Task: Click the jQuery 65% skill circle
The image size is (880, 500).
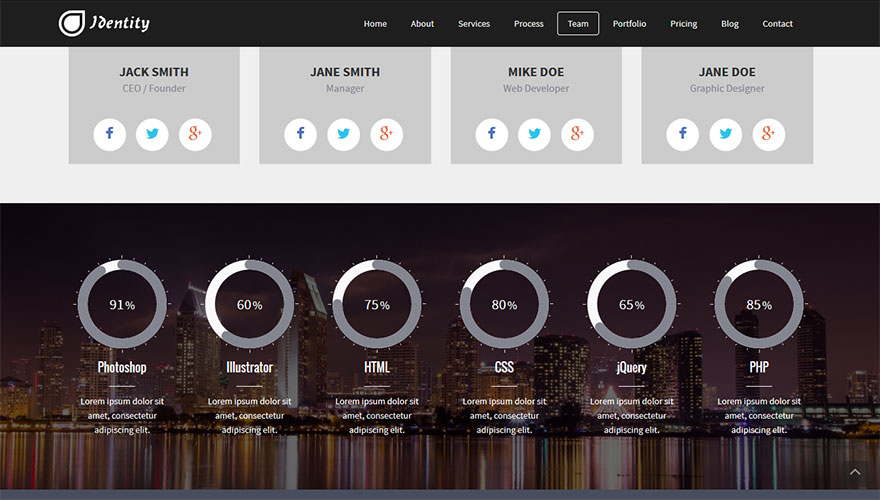Action: tap(631, 304)
